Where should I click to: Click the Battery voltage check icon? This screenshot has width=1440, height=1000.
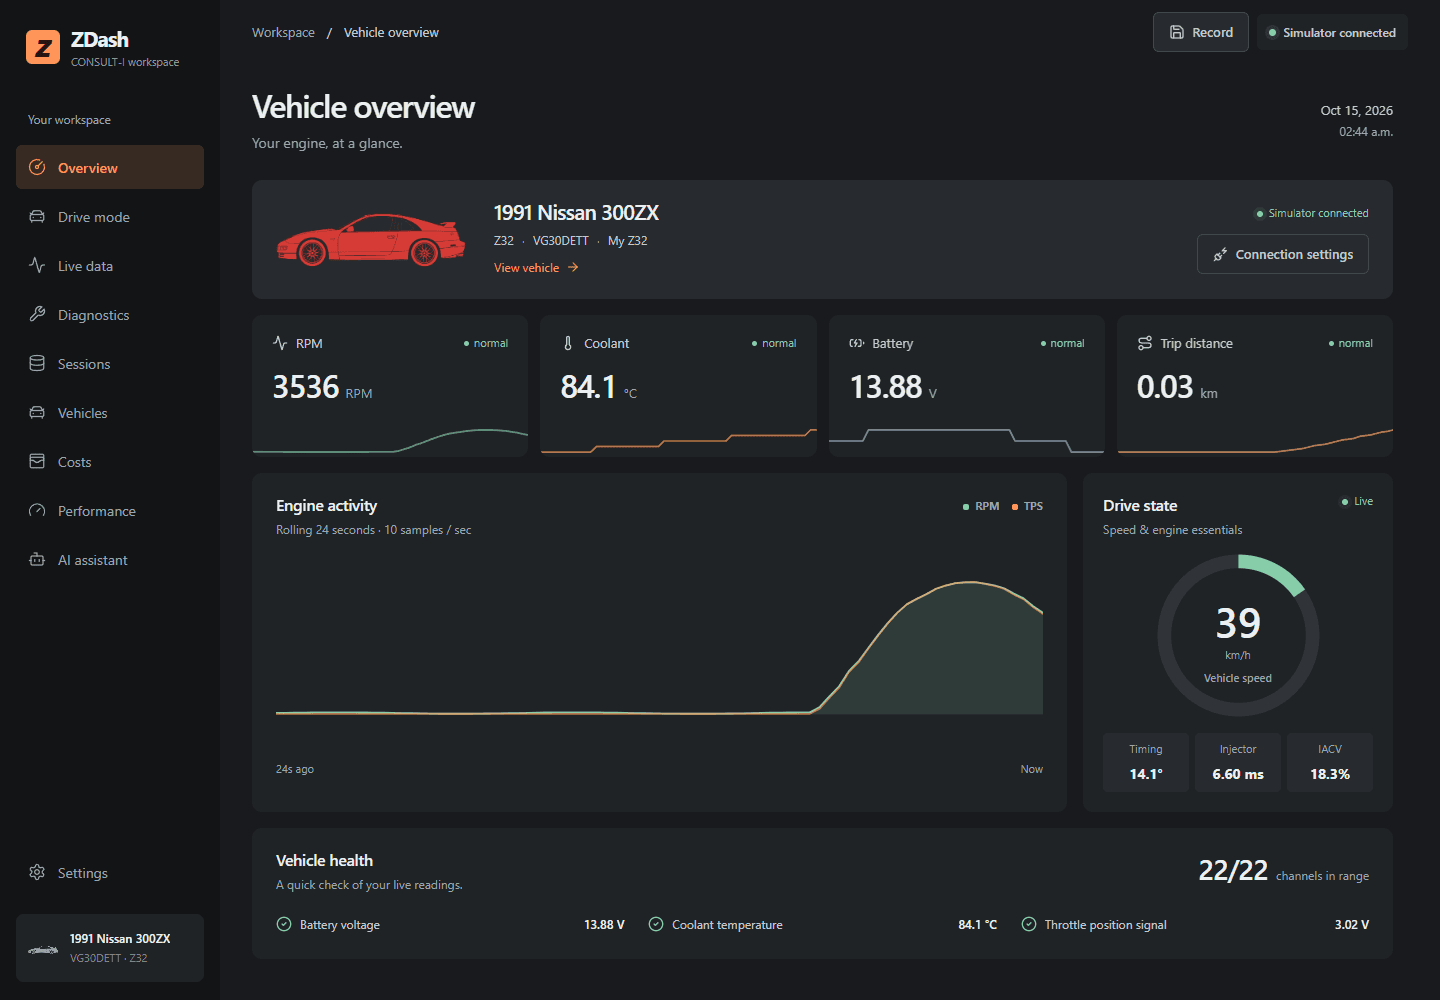(x=284, y=924)
